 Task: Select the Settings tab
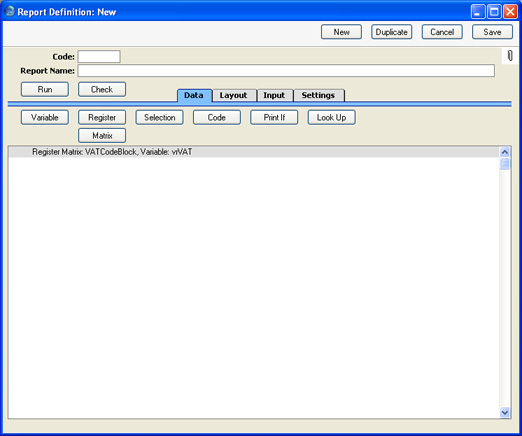[318, 95]
